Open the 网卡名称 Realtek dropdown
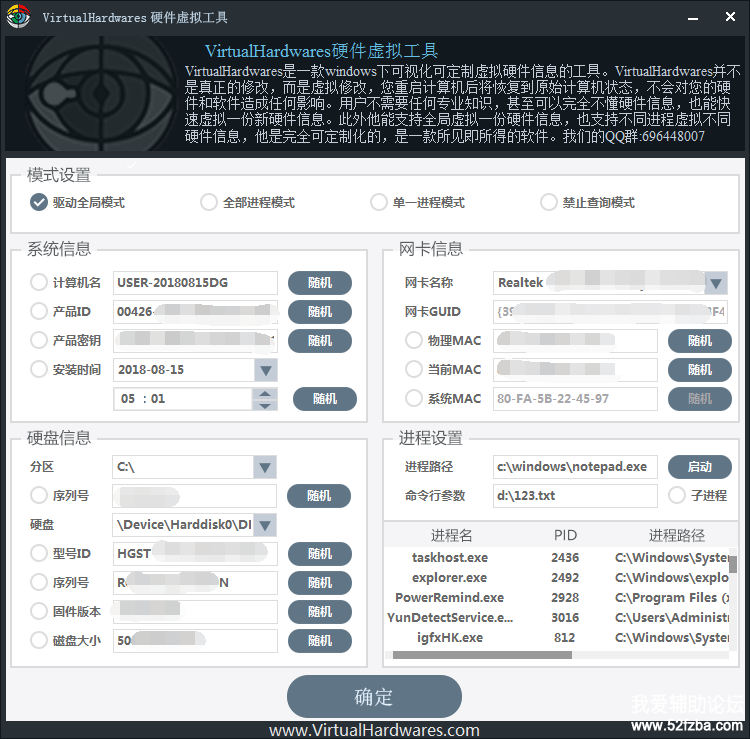Viewport: 750px width, 739px height. 716,283
